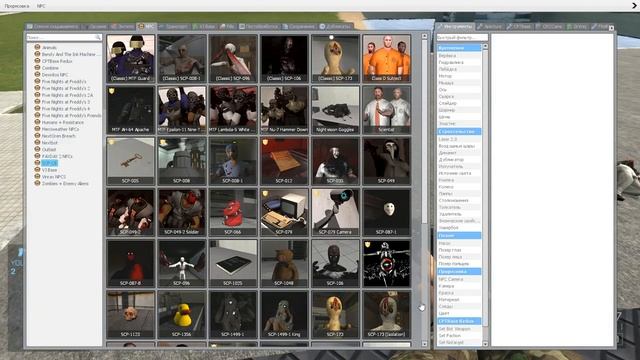The width and height of the screenshot is (640, 360).
Task: Click NPC grid scrollbar down arrow
Action: (424, 344)
